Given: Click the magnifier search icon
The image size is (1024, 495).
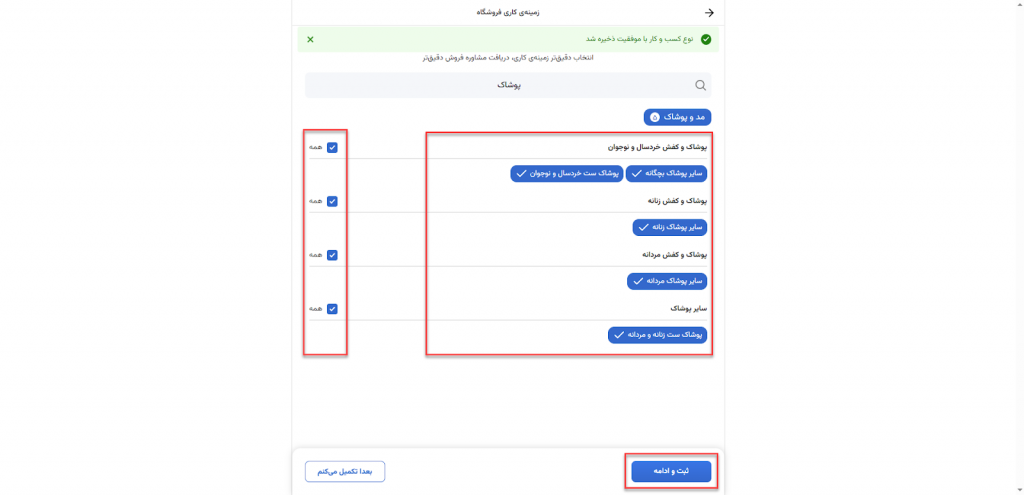Looking at the screenshot, I should (701, 86).
